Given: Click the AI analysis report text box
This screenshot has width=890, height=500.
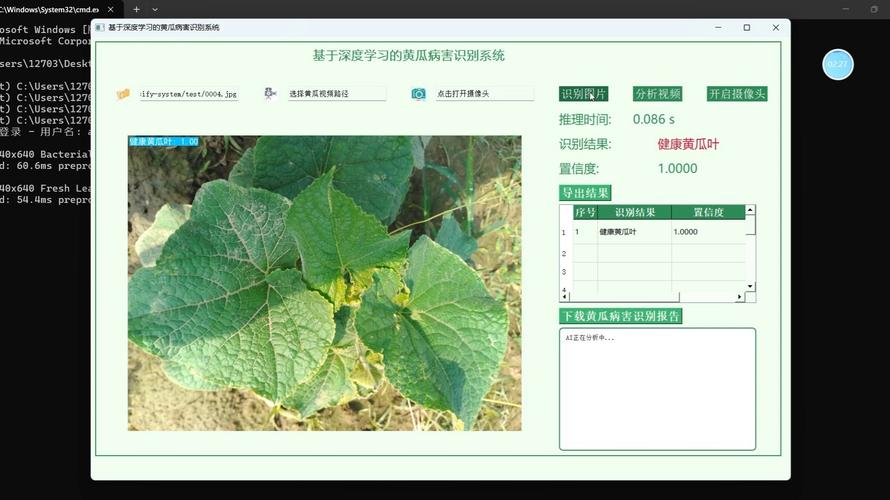Looking at the screenshot, I should coord(657,389).
